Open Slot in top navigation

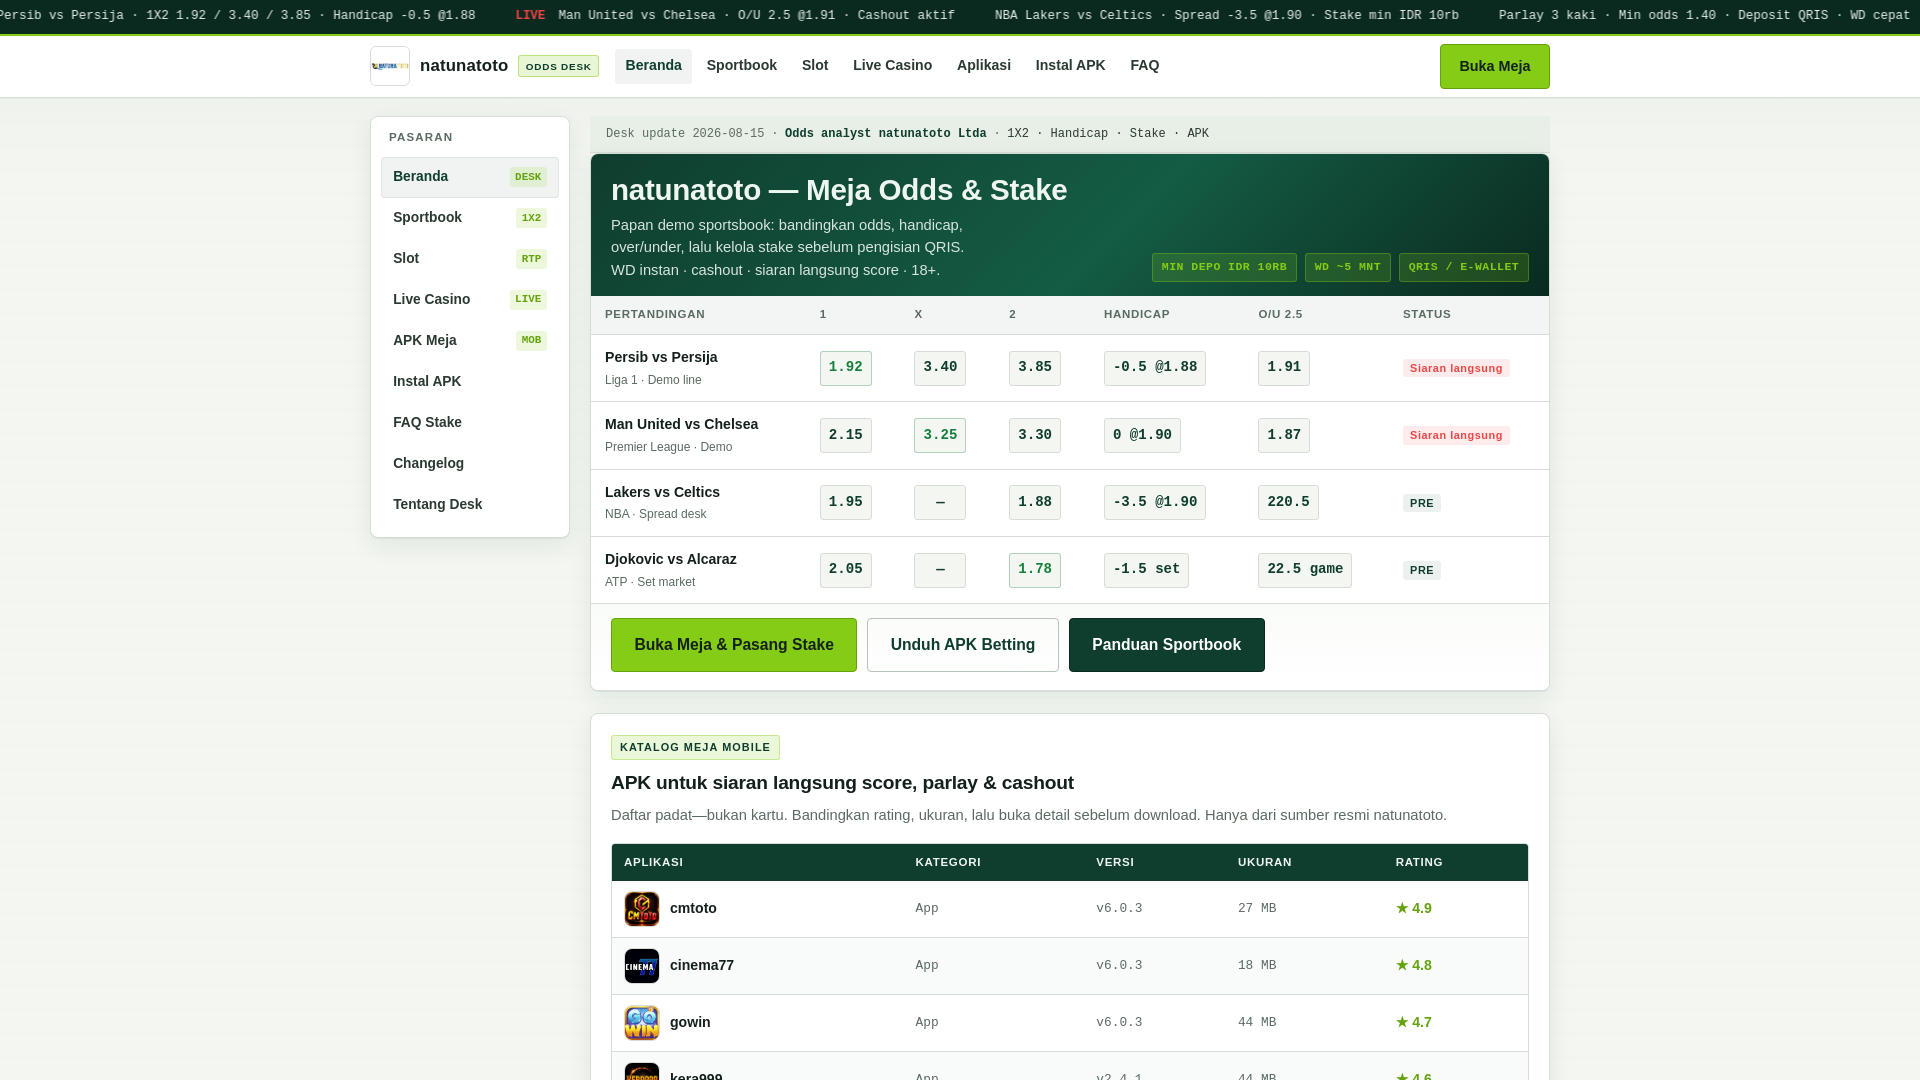coord(815,66)
